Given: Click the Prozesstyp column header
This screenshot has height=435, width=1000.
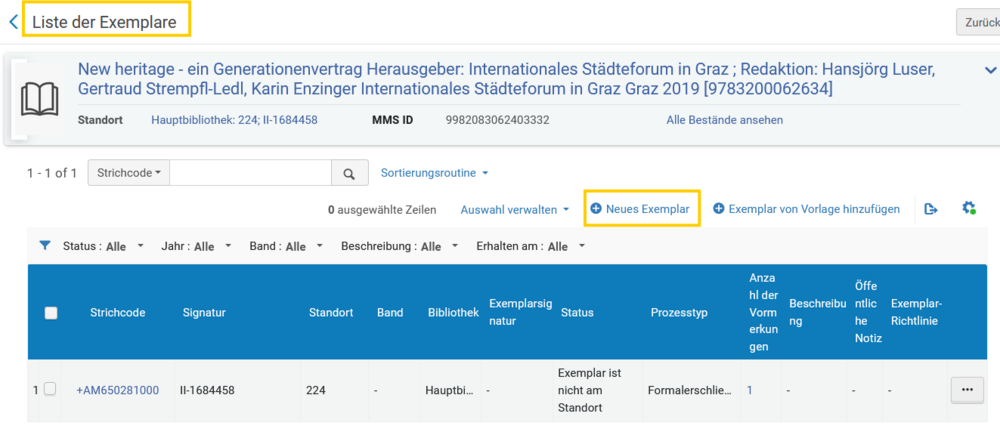Looking at the screenshot, I should [x=679, y=313].
